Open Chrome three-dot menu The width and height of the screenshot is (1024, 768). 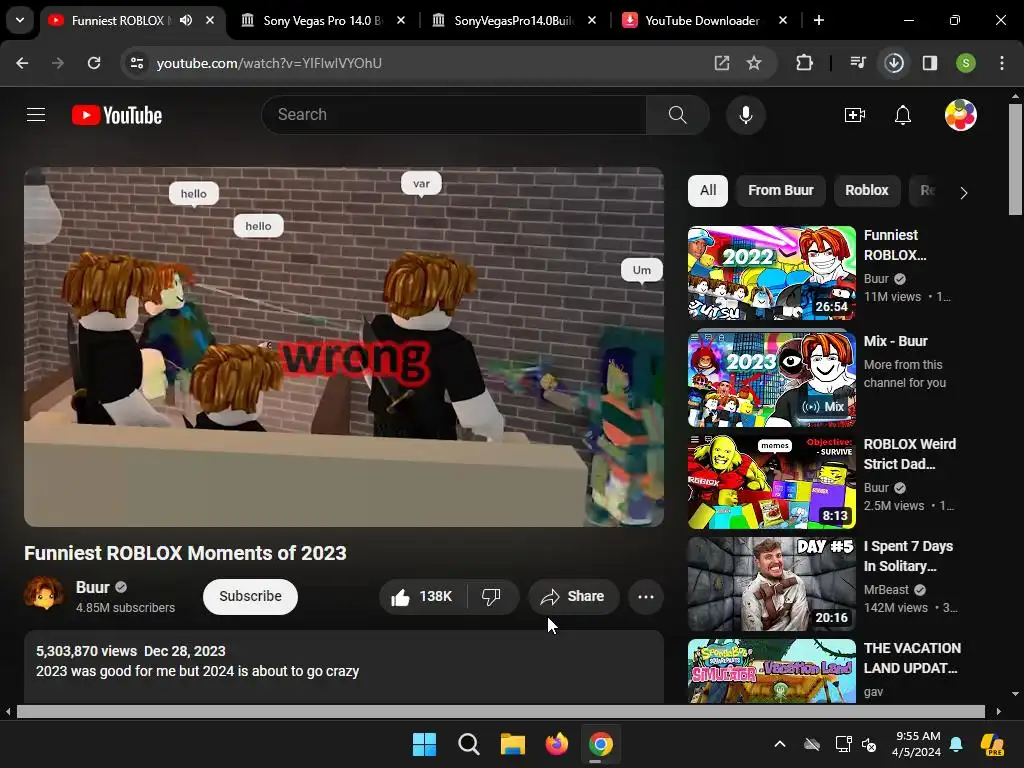pyautogui.click(x=1001, y=63)
